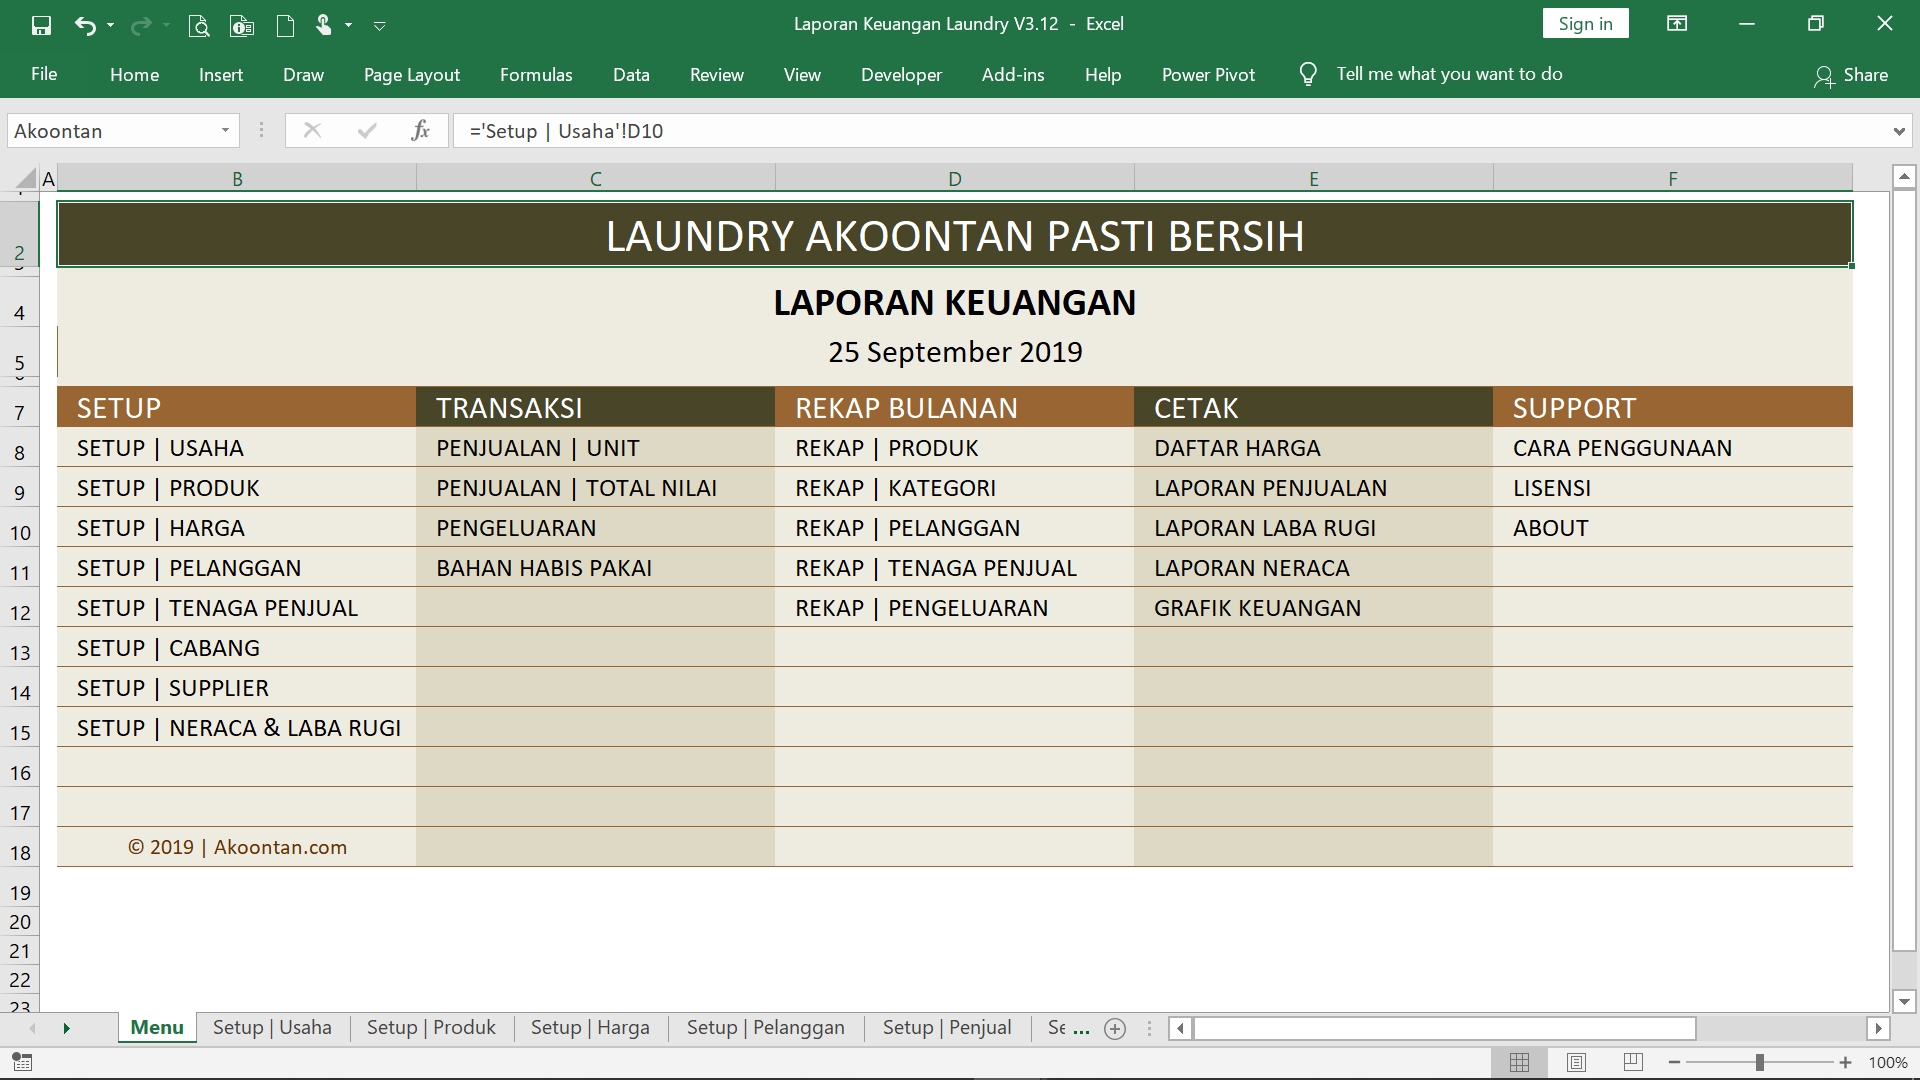Save the workbook with floppy icon
The image size is (1920, 1080).
coord(41,25)
